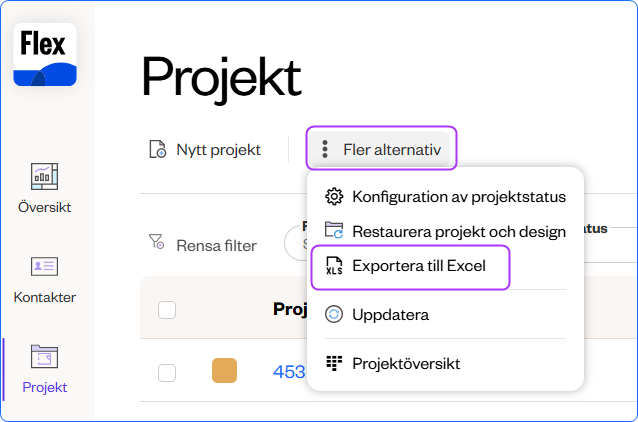Click the Nytt projekt document icon
Image resolution: width=638 pixels, height=422 pixels.
(x=157, y=150)
